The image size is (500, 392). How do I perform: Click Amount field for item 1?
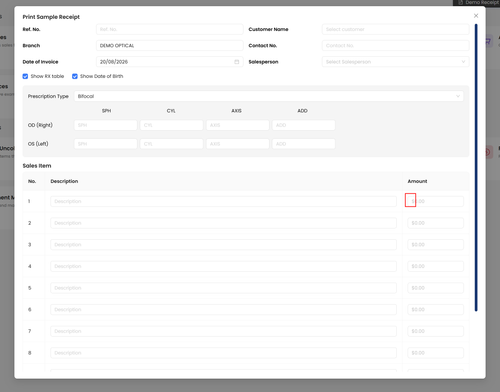[x=435, y=201]
